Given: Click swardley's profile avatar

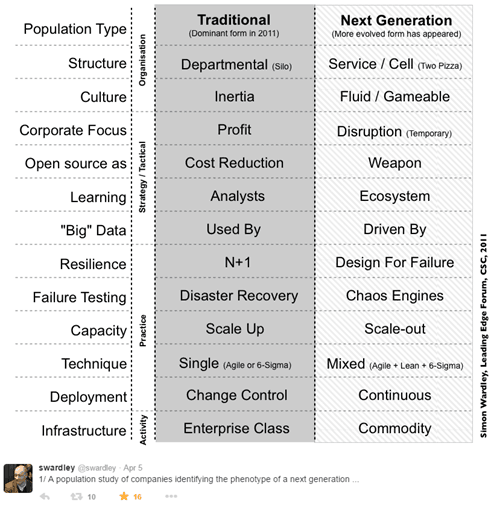Looking at the screenshot, I should (x=18, y=478).
